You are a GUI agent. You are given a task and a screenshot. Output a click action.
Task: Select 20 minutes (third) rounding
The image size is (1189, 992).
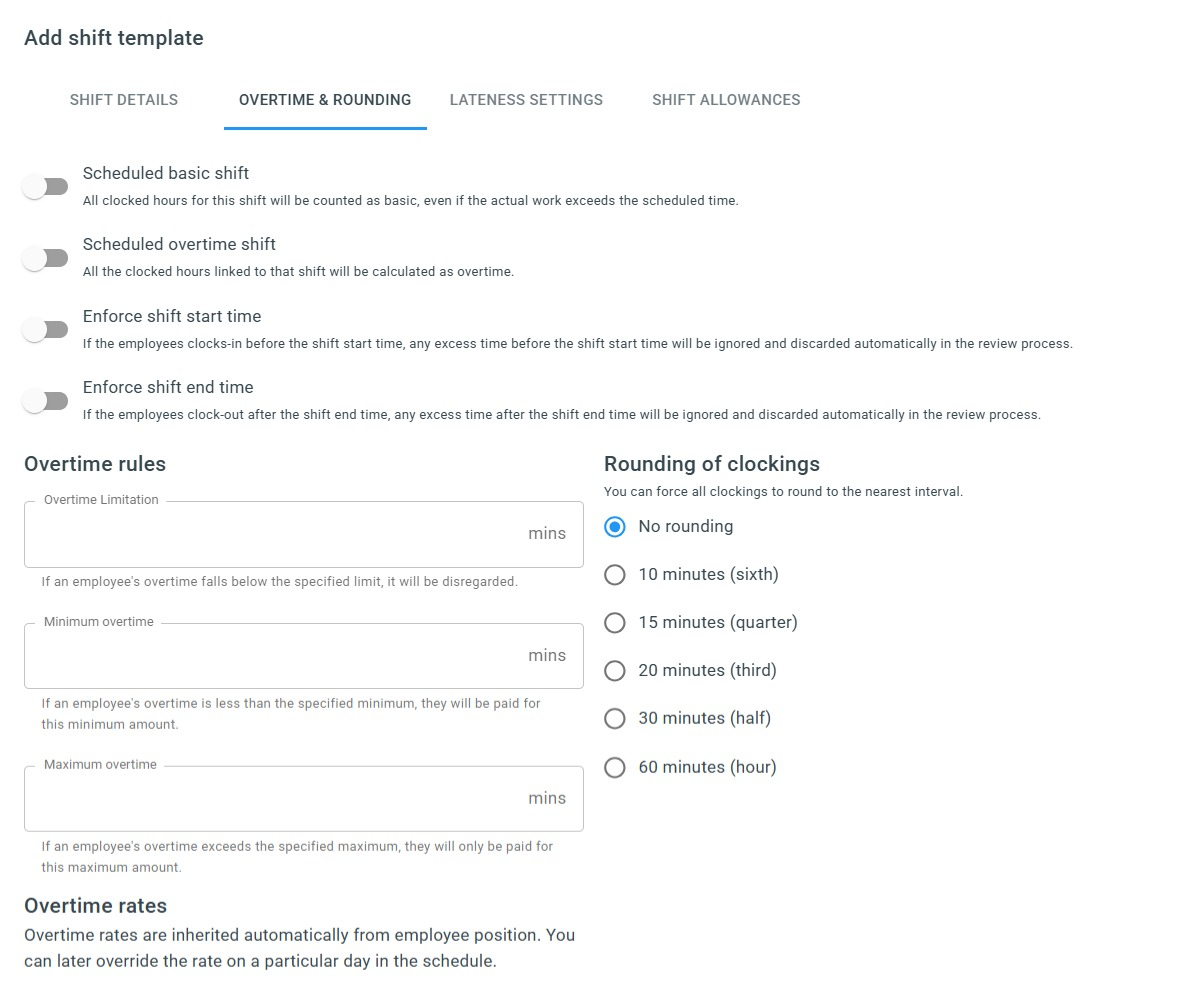[x=615, y=671]
